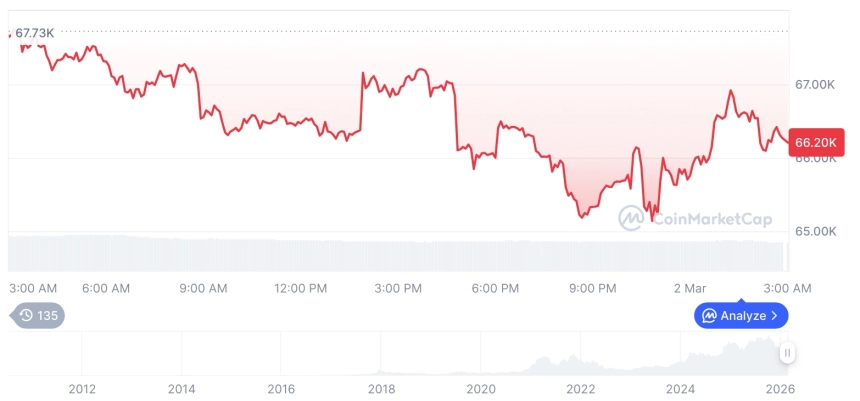Viewport: 860px width, 401px height.
Task: Select 2018 on the overview timeline
Action: tap(381, 389)
